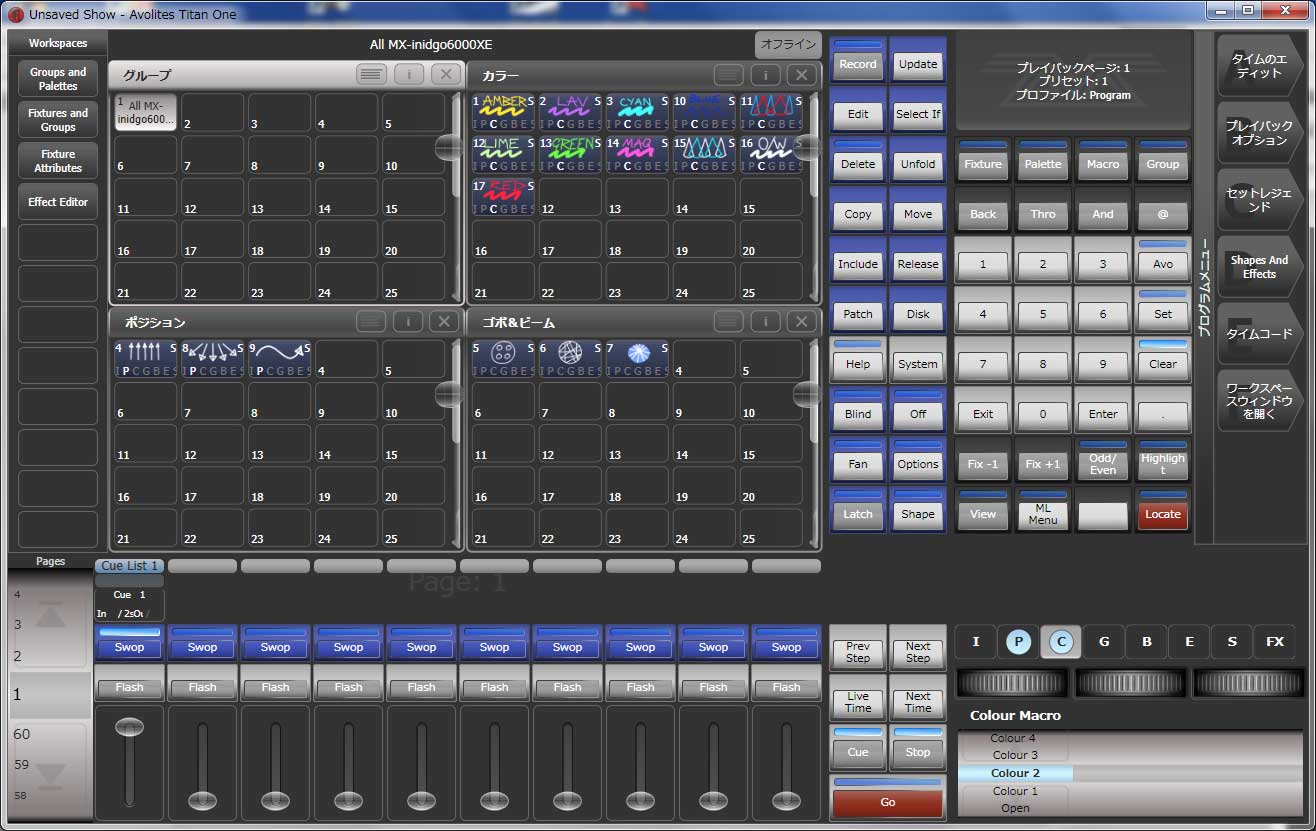Toggle the Odd/Even selection button

[1103, 462]
